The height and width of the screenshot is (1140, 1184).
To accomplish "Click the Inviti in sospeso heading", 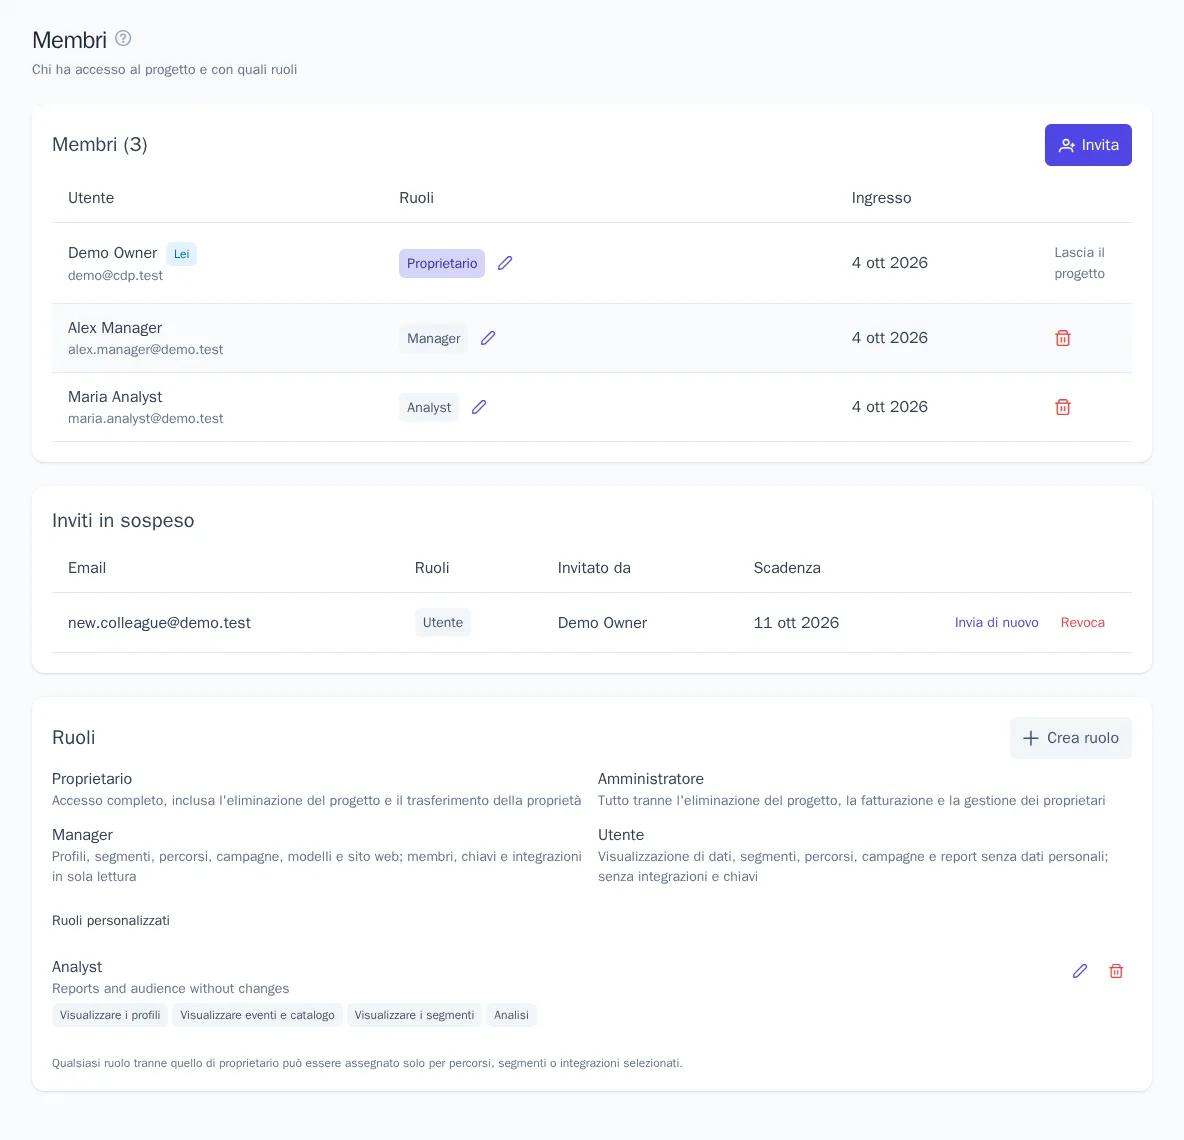I will click(123, 520).
